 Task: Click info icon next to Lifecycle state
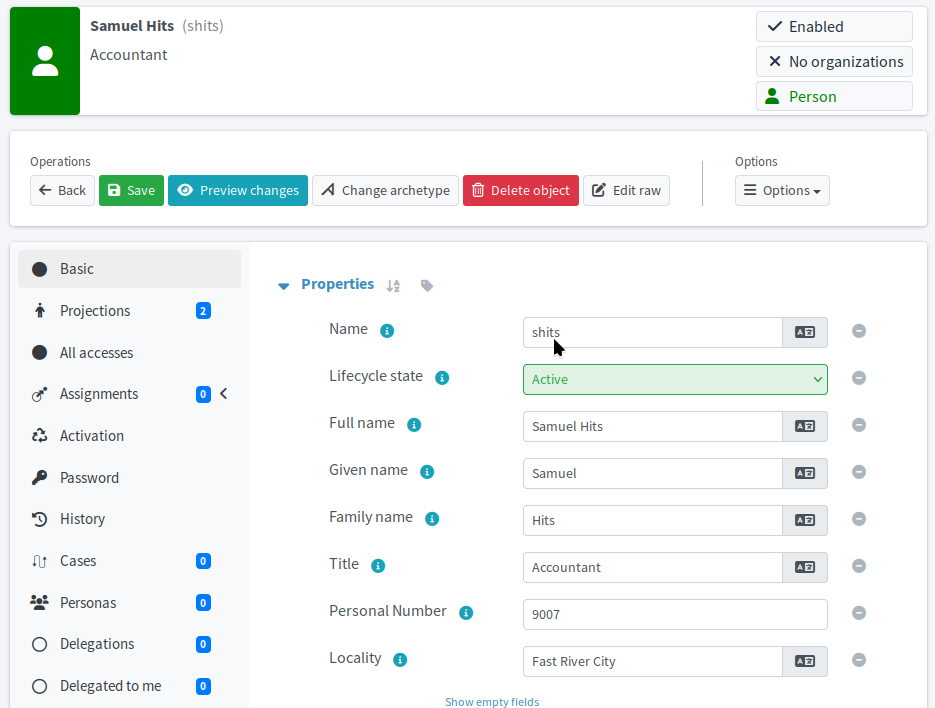click(x=442, y=378)
